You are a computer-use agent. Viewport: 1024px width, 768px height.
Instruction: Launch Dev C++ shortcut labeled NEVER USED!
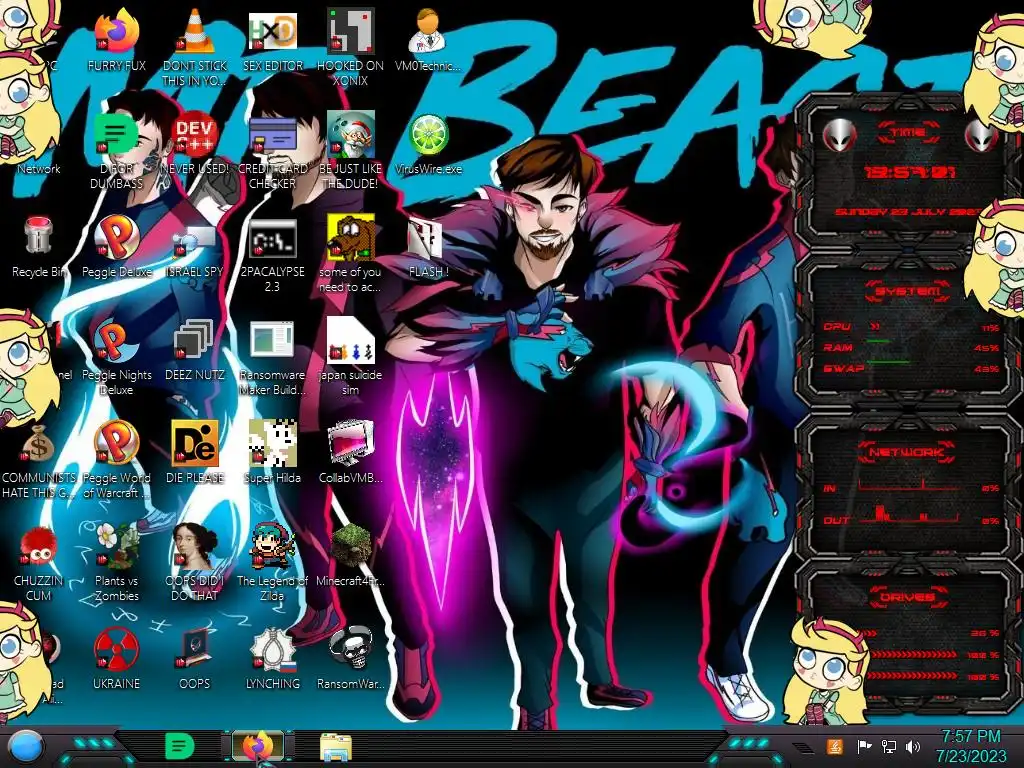[x=194, y=135]
